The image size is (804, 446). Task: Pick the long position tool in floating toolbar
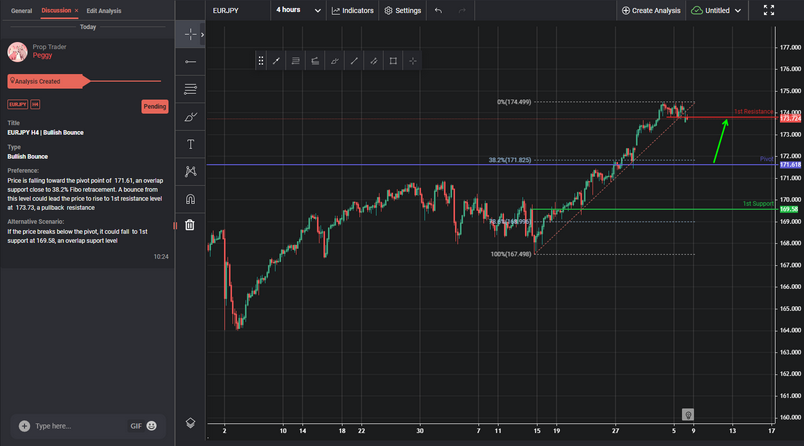315,61
